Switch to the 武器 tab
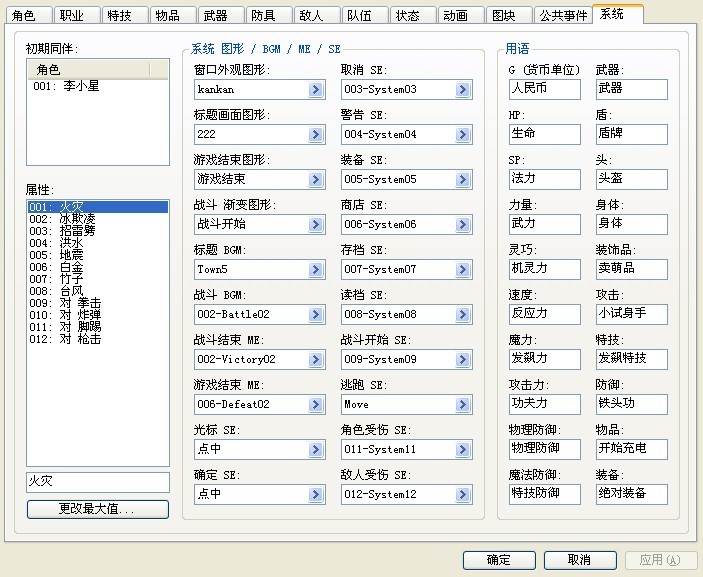Image resolution: width=703 pixels, height=577 pixels. (221, 16)
